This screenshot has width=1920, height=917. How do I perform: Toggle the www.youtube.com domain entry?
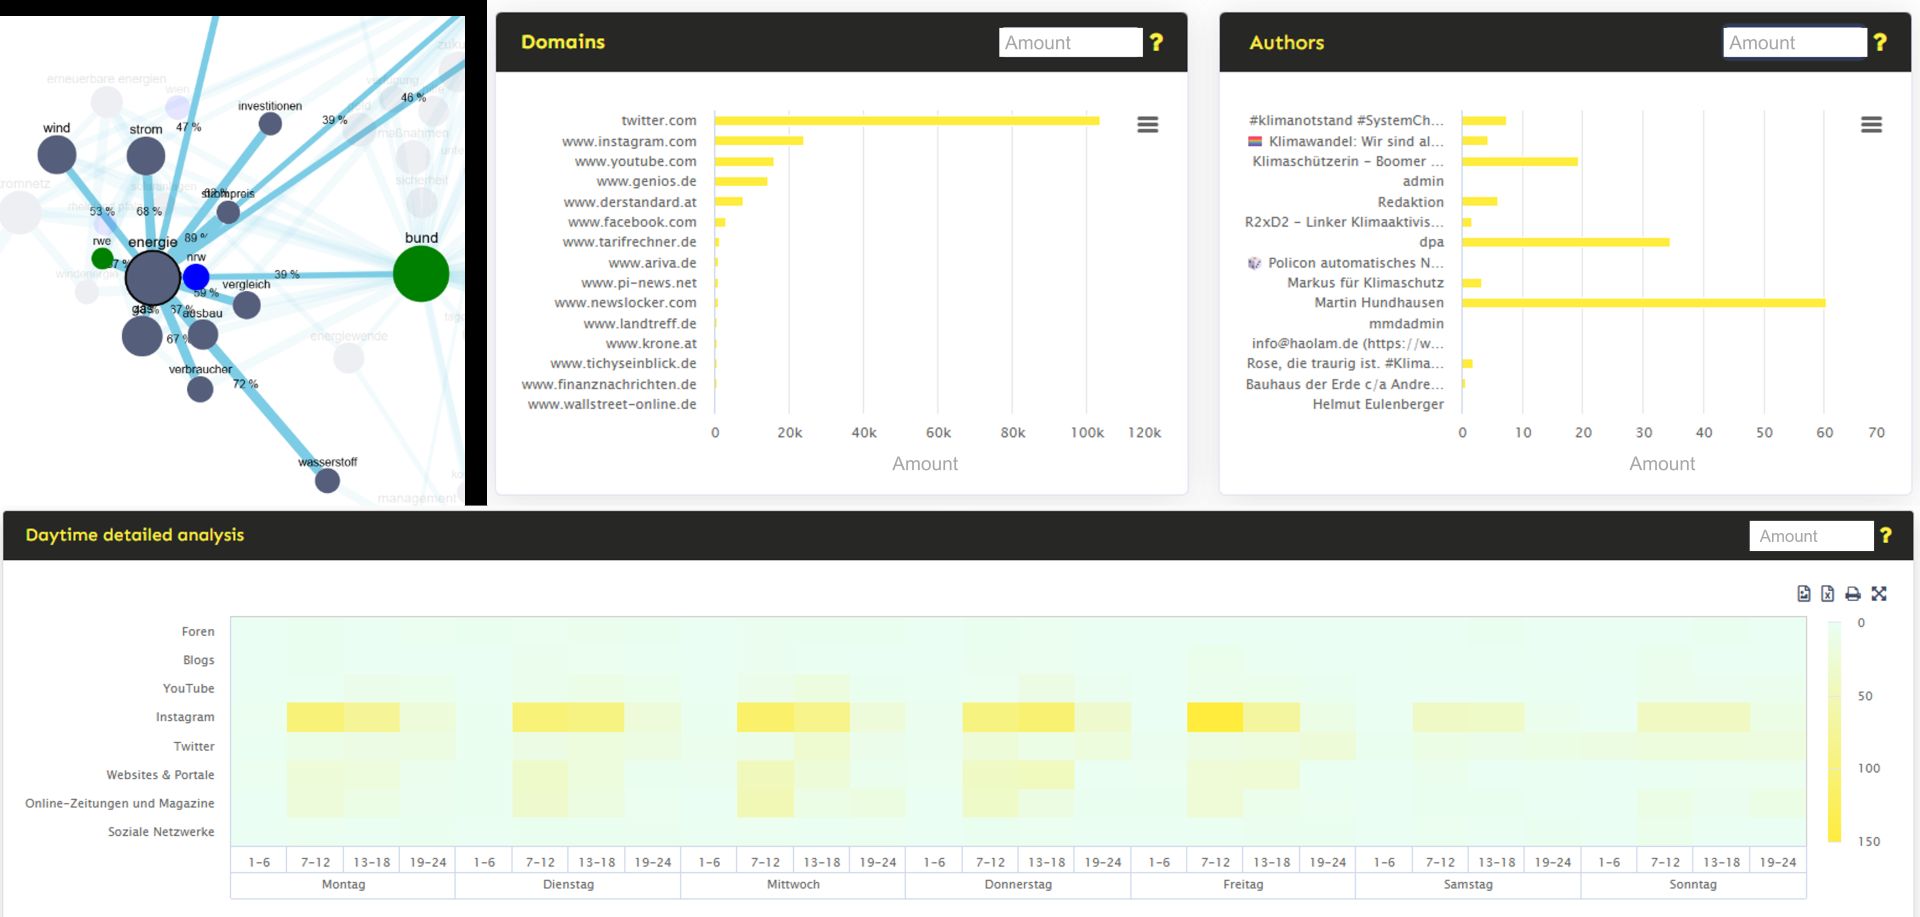pyautogui.click(x=636, y=161)
